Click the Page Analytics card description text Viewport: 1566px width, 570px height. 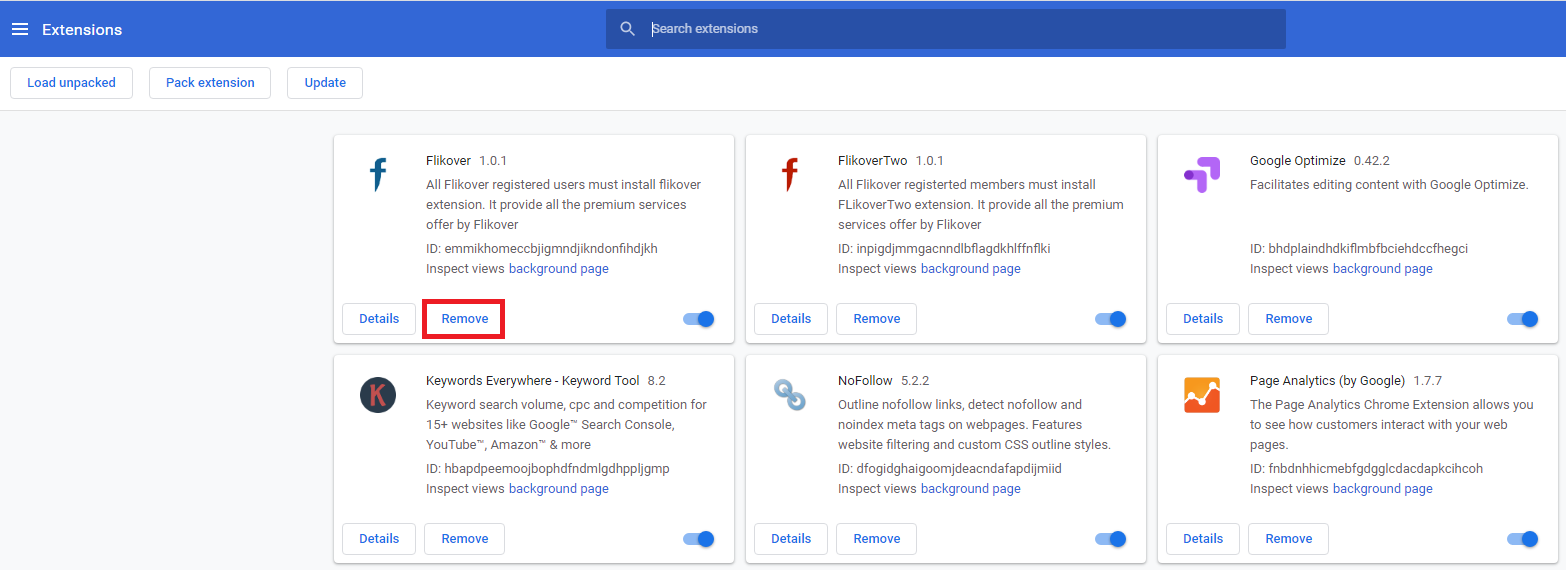1392,425
